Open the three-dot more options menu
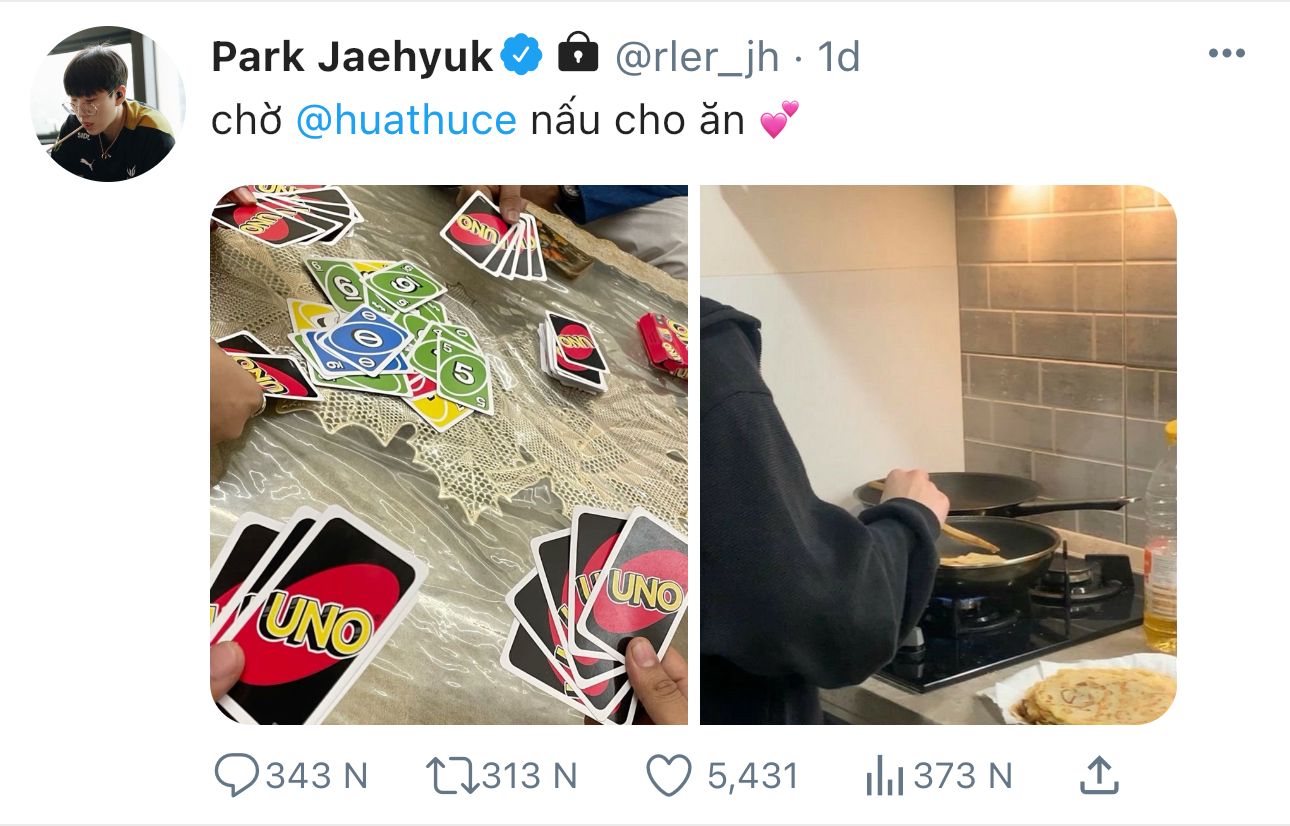Viewport: 1290px width, 826px height. point(1226,54)
